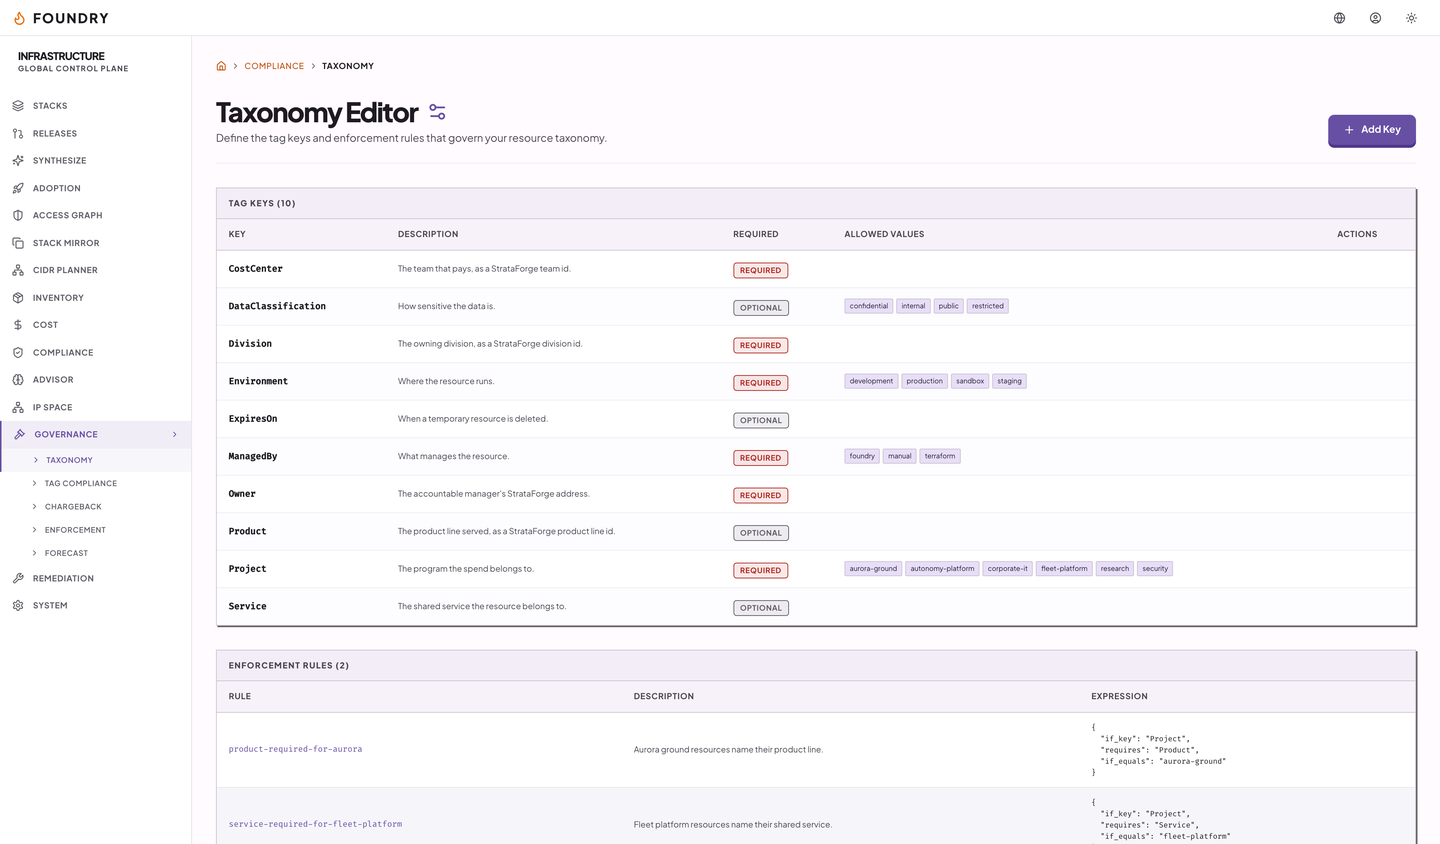This screenshot has height=844, width=1440.
Task: Click the 'aurora-ground' allowed value tag
Action: pyautogui.click(x=873, y=569)
